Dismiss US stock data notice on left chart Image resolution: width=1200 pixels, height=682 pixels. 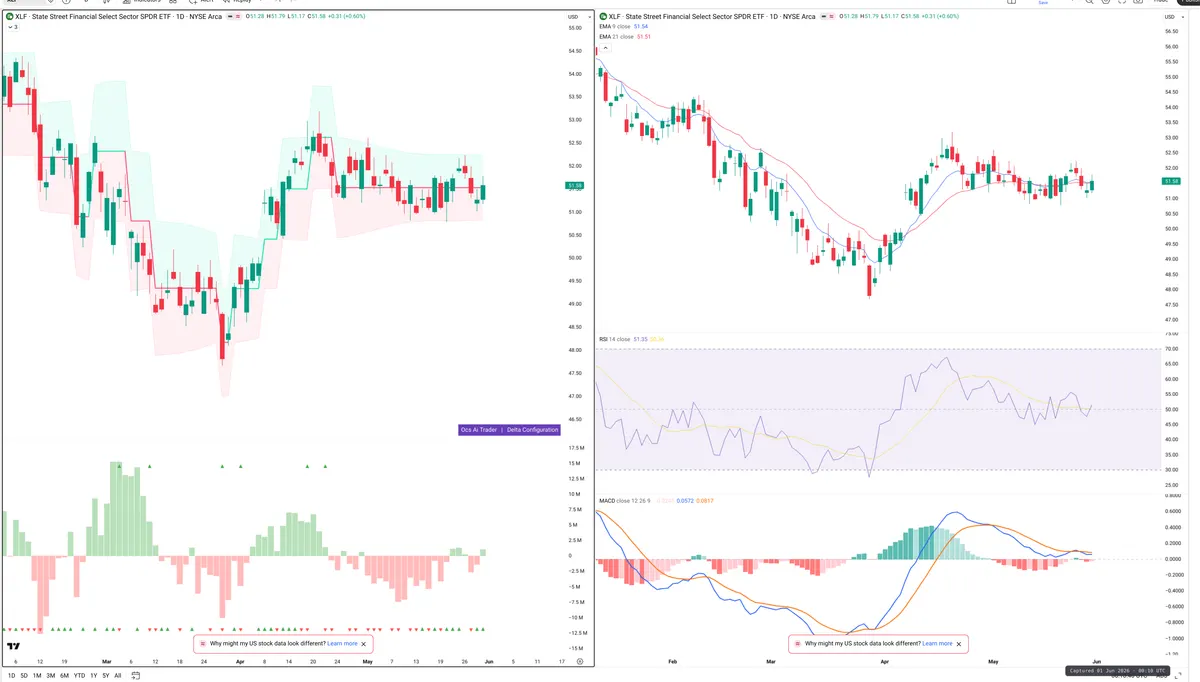tap(364, 644)
